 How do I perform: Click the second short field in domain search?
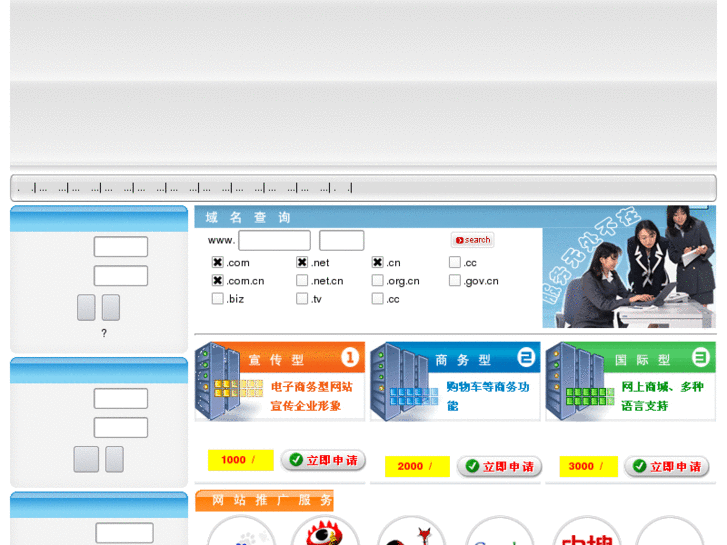(x=341, y=240)
